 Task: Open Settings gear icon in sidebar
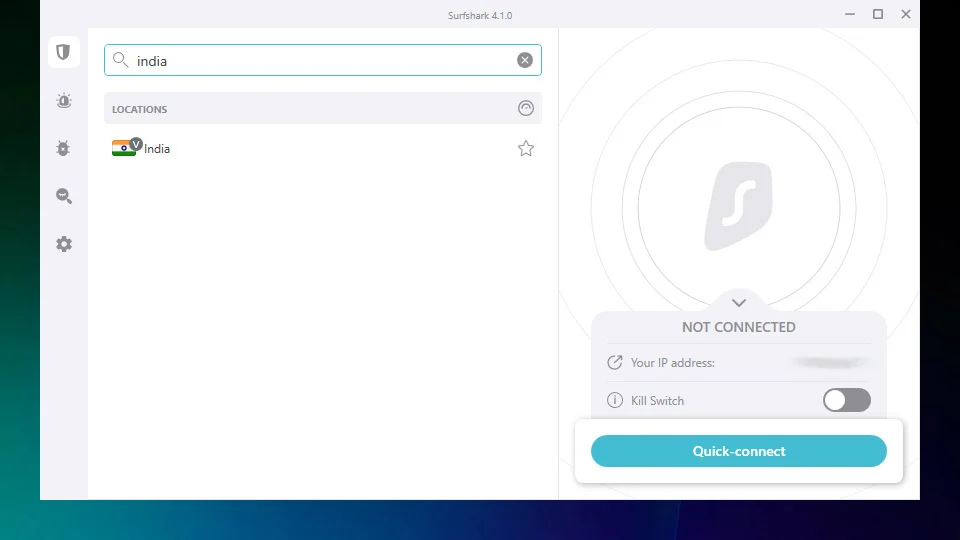click(64, 244)
